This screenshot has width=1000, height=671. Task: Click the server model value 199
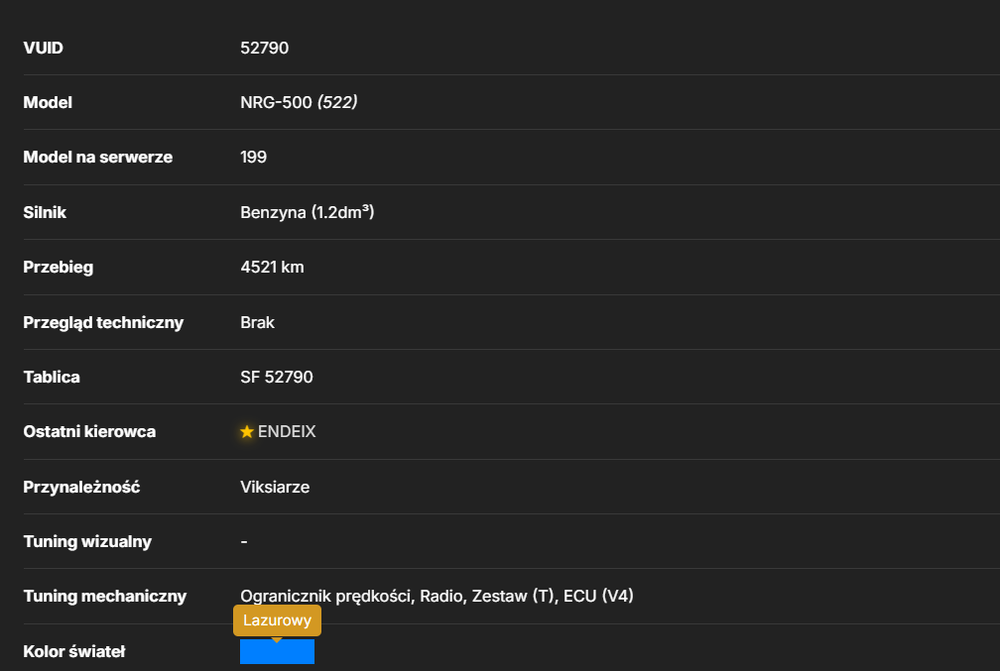click(x=253, y=157)
